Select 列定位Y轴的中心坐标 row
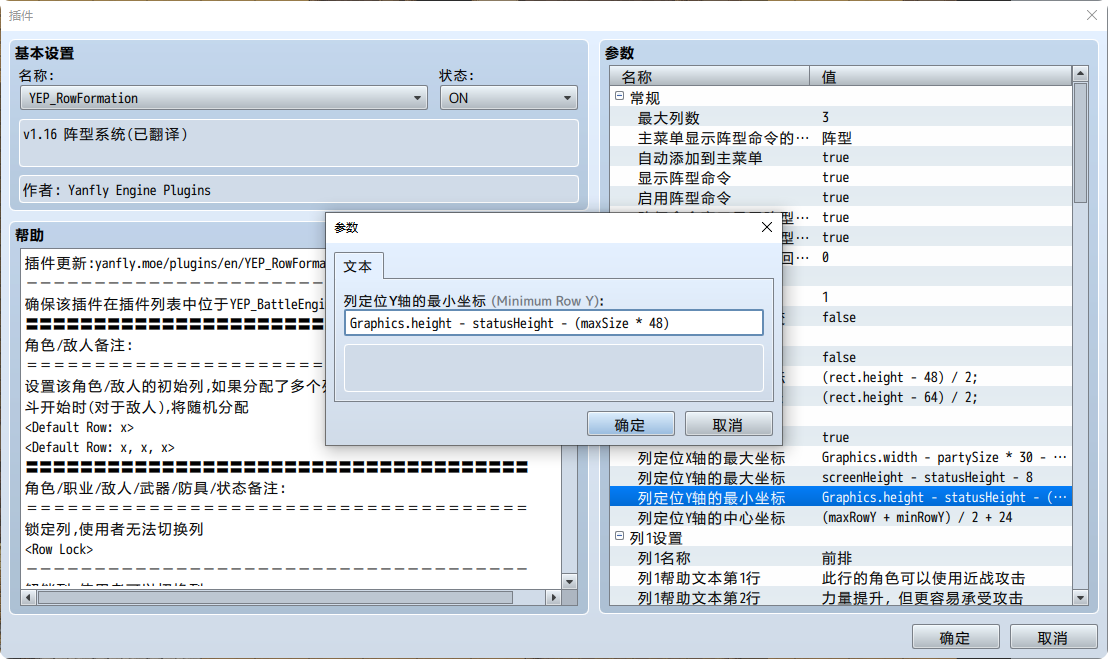The height and width of the screenshot is (659, 1108). [x=841, y=518]
